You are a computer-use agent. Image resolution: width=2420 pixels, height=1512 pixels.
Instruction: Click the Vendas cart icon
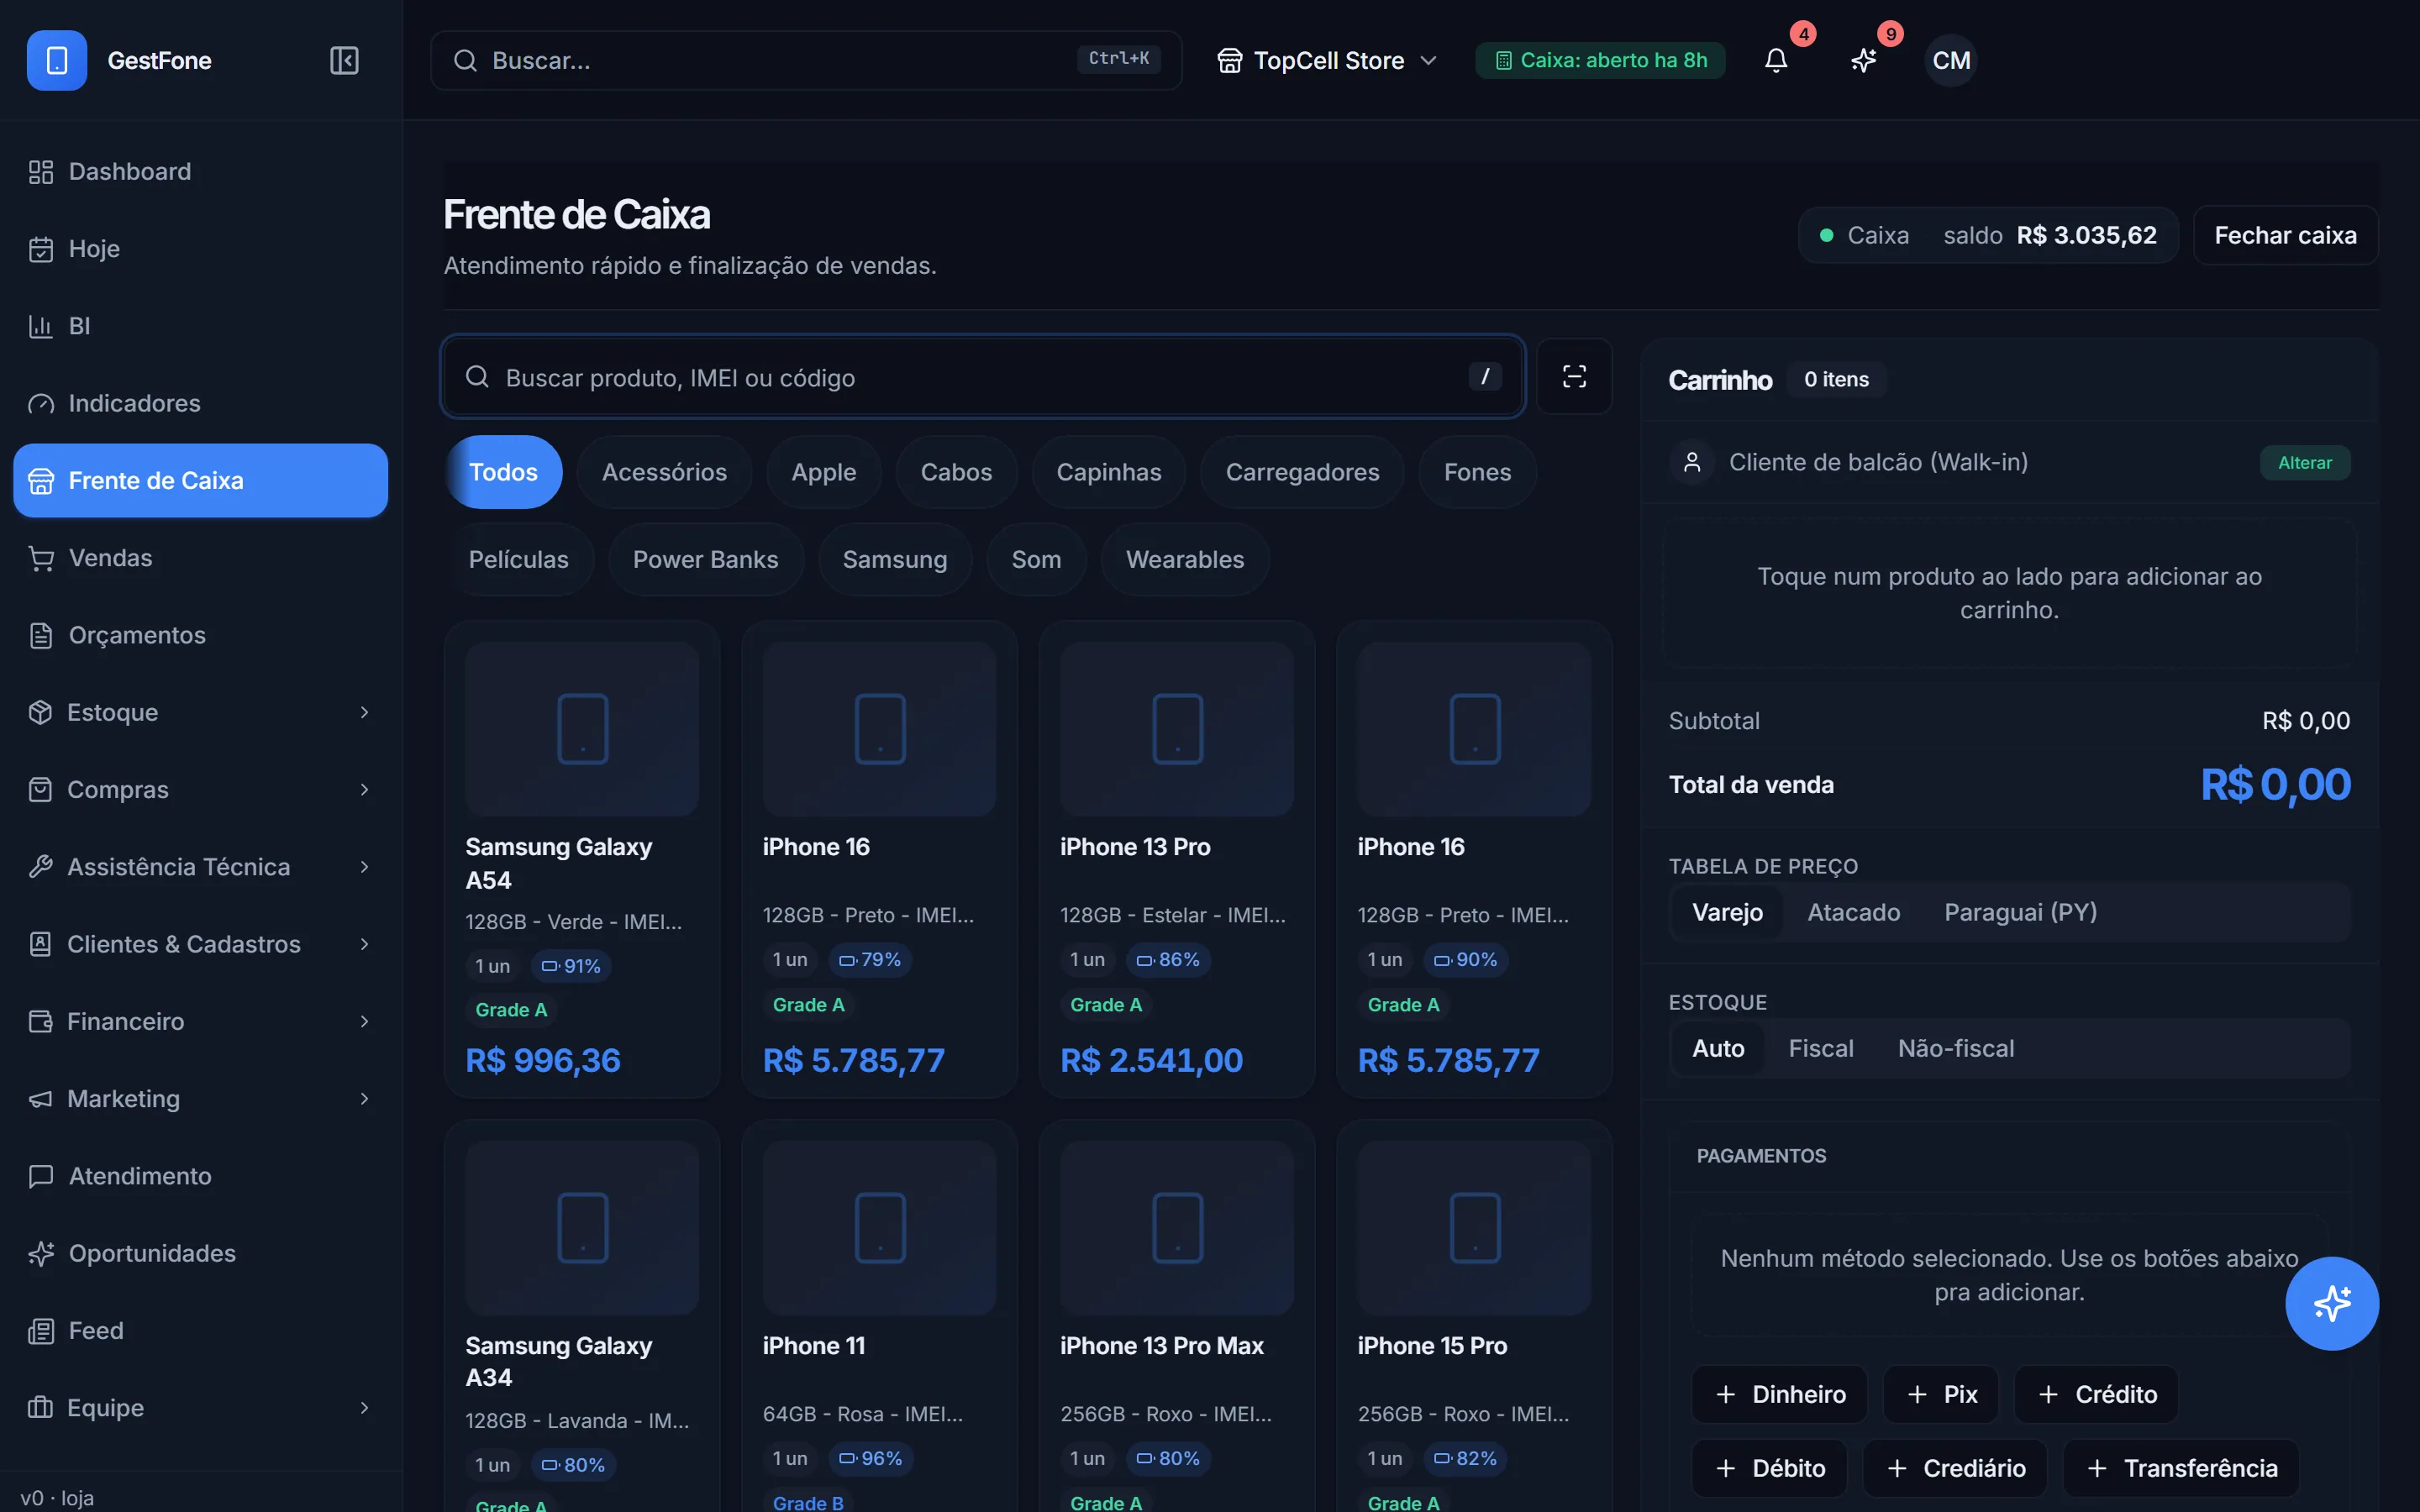click(41, 558)
